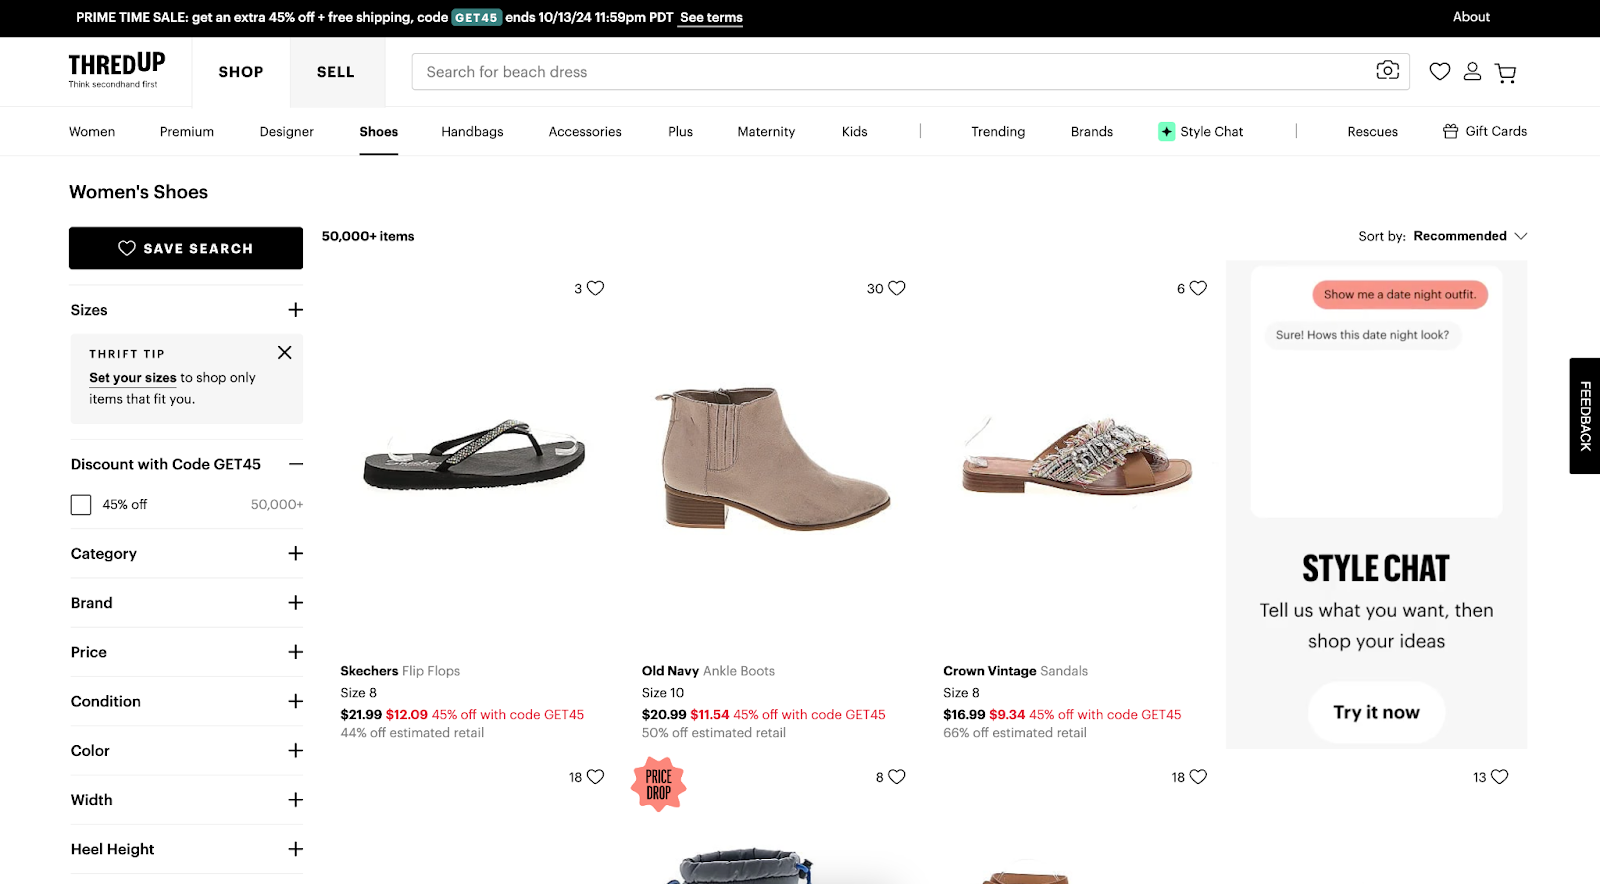Click 'Show me a date night outfit.' bubble
This screenshot has width=1600, height=884.
[x=1400, y=294]
